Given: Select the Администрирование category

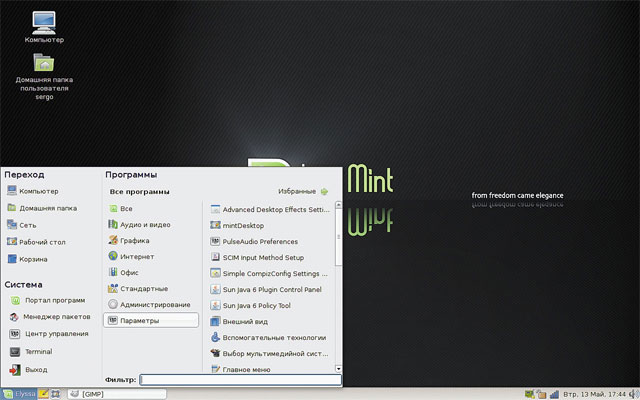Looking at the screenshot, I should coord(151,304).
